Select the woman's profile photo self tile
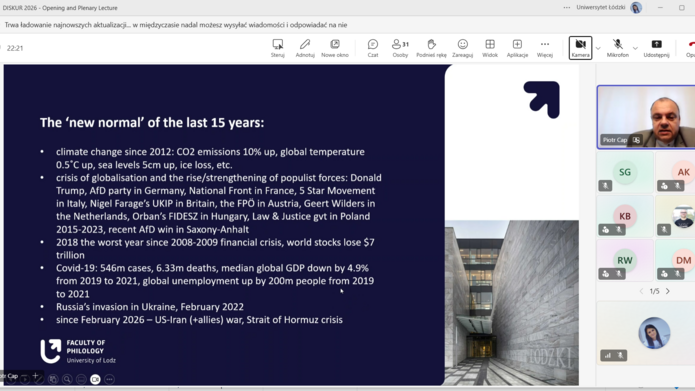The image size is (695, 391). [654, 333]
